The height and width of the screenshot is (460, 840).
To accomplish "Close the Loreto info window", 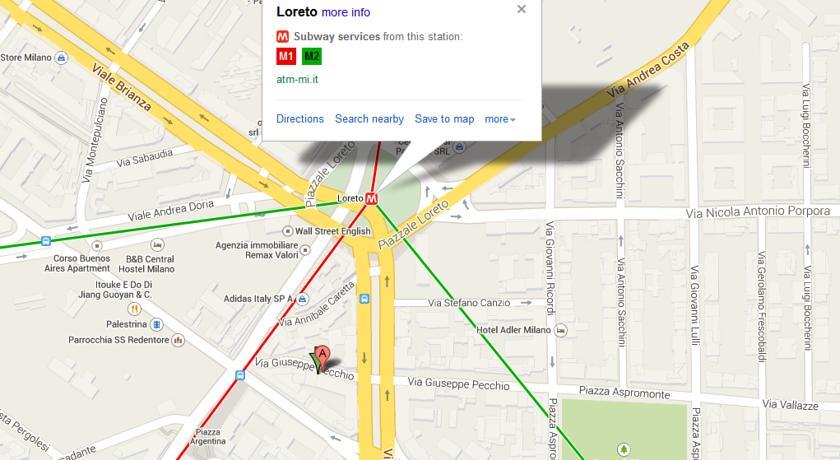I will coord(521,9).
